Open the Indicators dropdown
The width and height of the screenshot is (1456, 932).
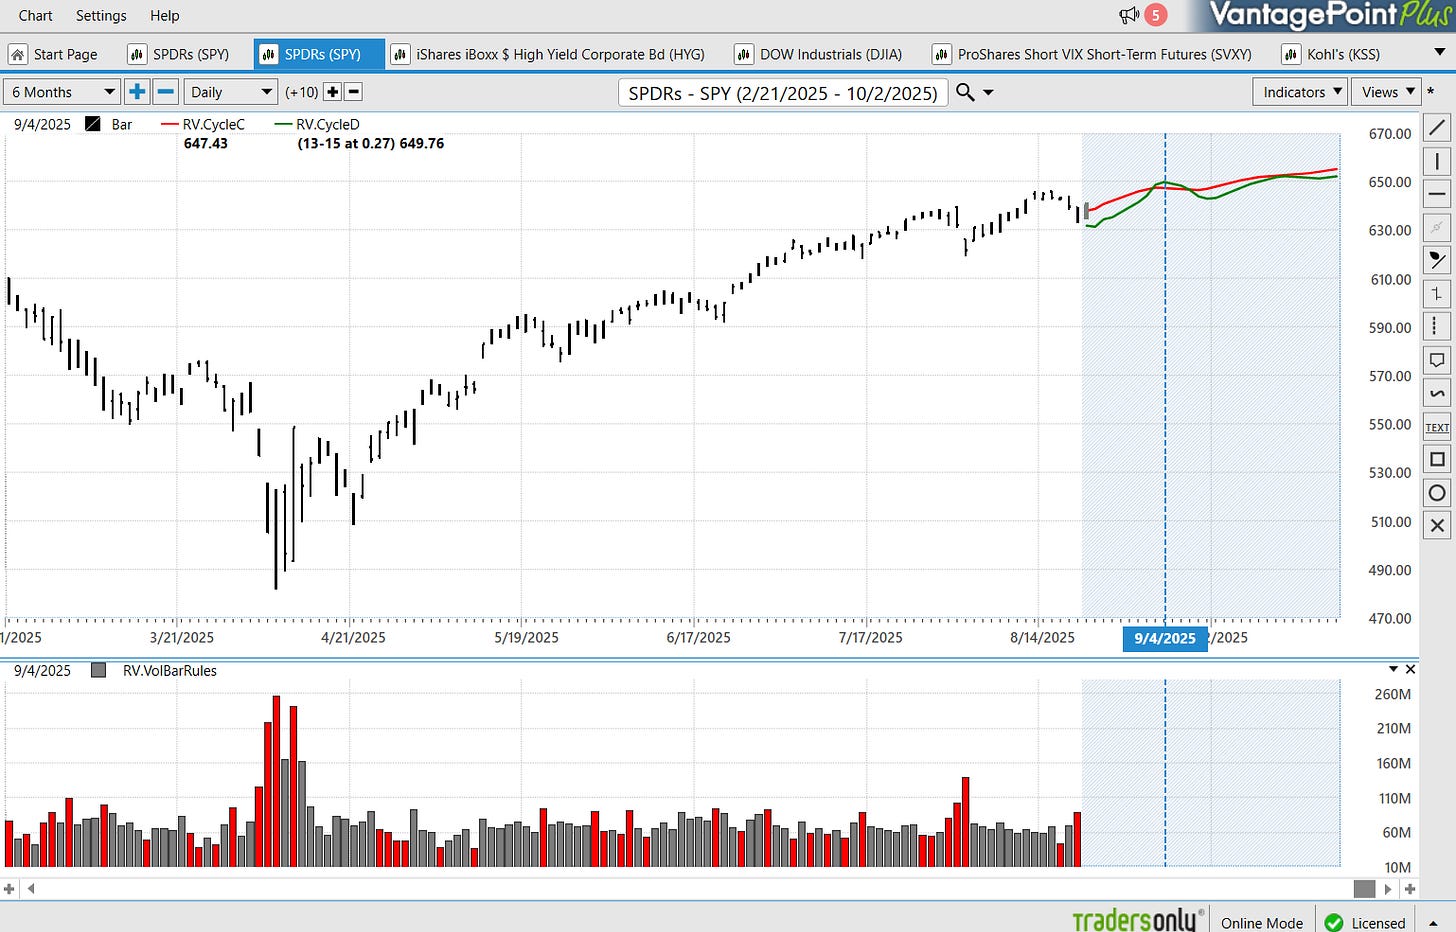point(1300,92)
